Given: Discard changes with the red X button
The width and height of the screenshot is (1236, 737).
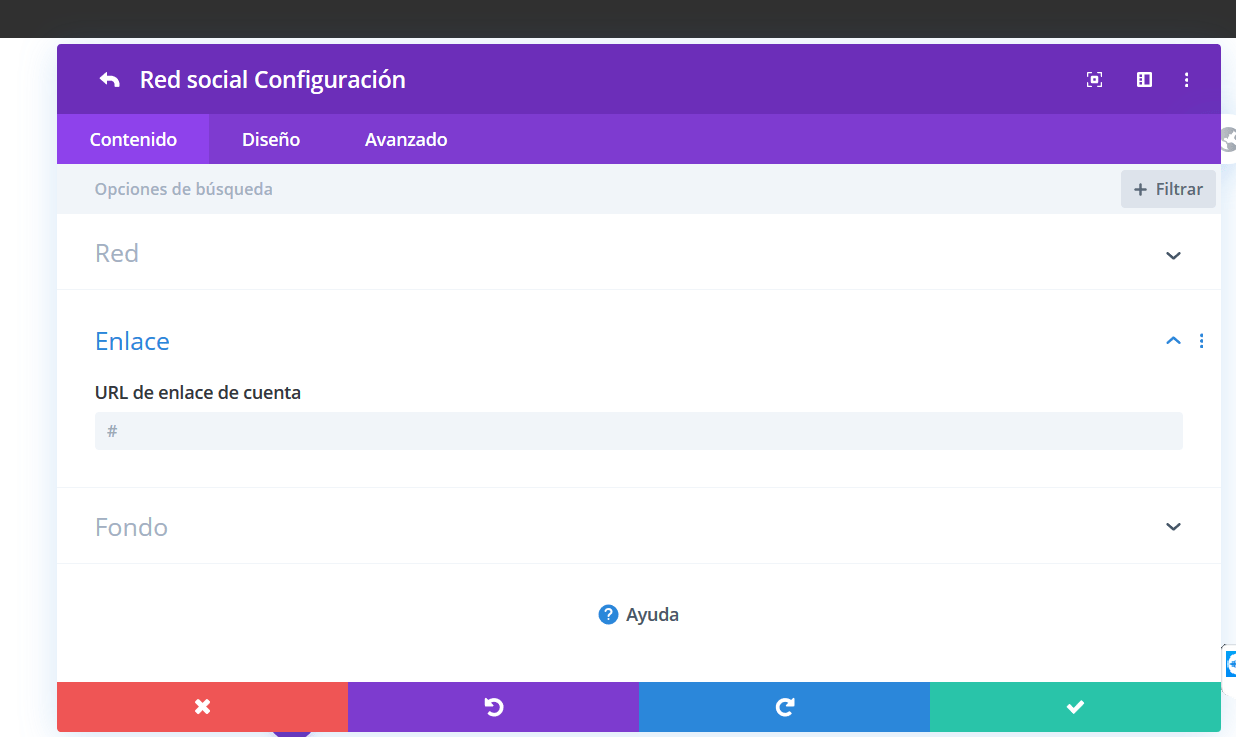Looking at the screenshot, I should (202, 707).
